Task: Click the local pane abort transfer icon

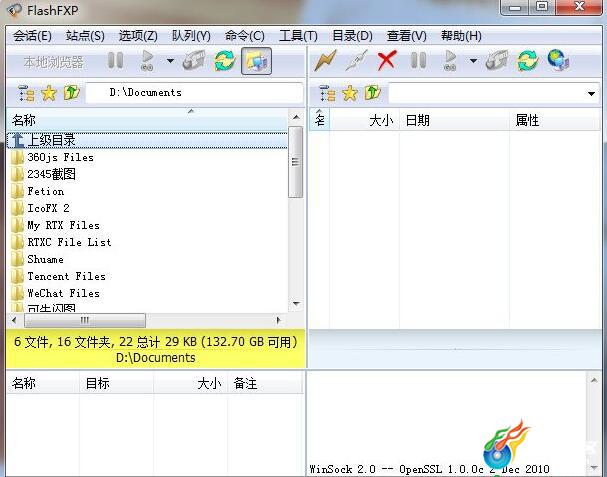Action: [x=194, y=61]
